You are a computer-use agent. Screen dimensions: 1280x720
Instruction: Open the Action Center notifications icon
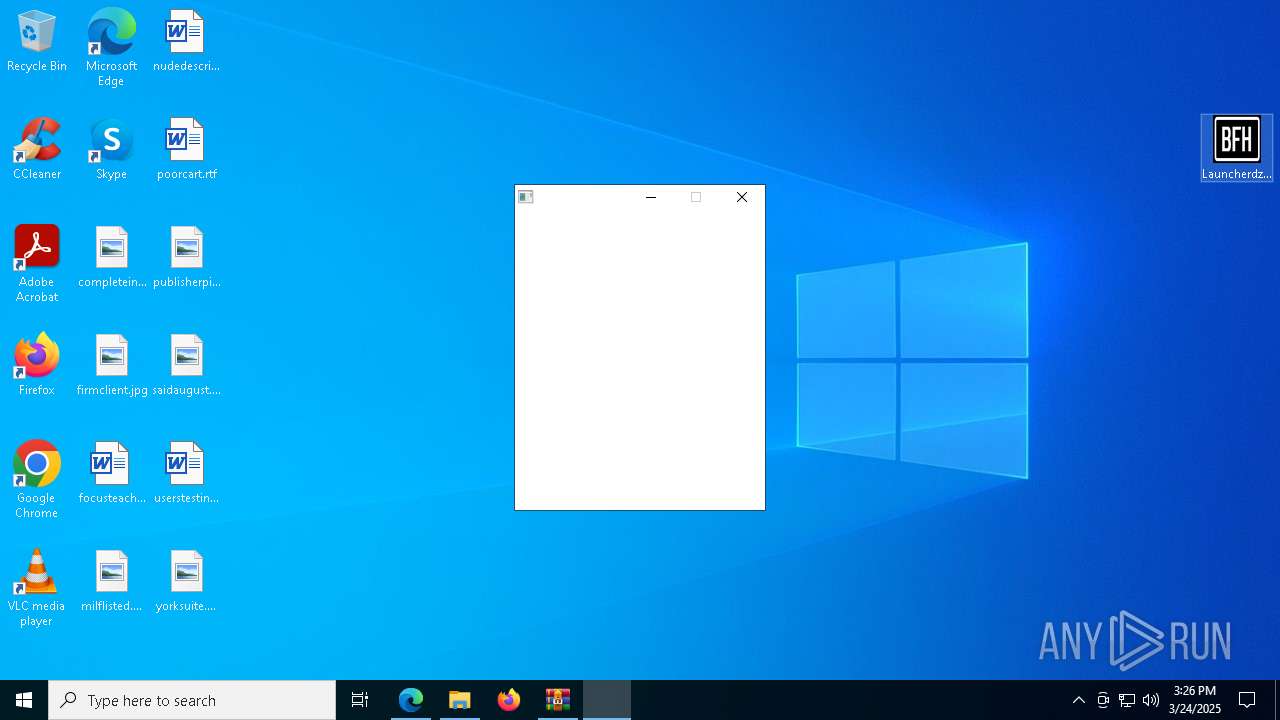(x=1247, y=700)
